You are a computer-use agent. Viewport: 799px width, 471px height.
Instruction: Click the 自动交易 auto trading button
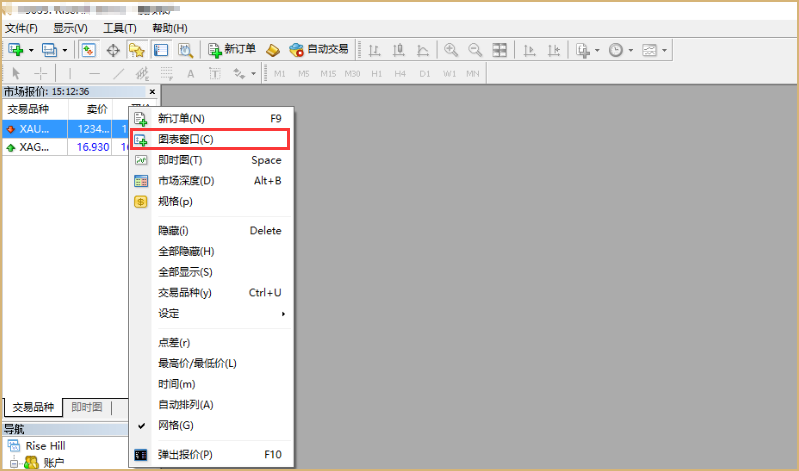click(319, 49)
